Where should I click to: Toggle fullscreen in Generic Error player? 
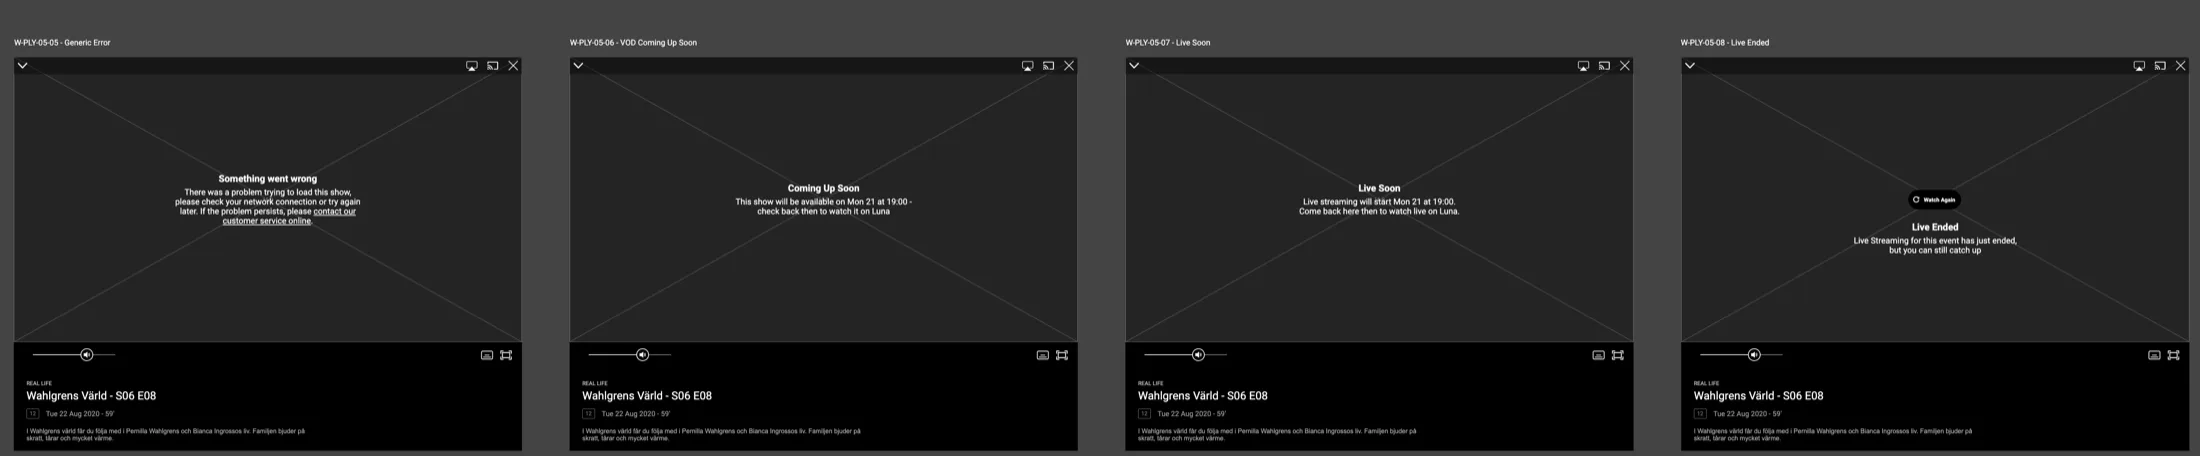tap(506, 355)
